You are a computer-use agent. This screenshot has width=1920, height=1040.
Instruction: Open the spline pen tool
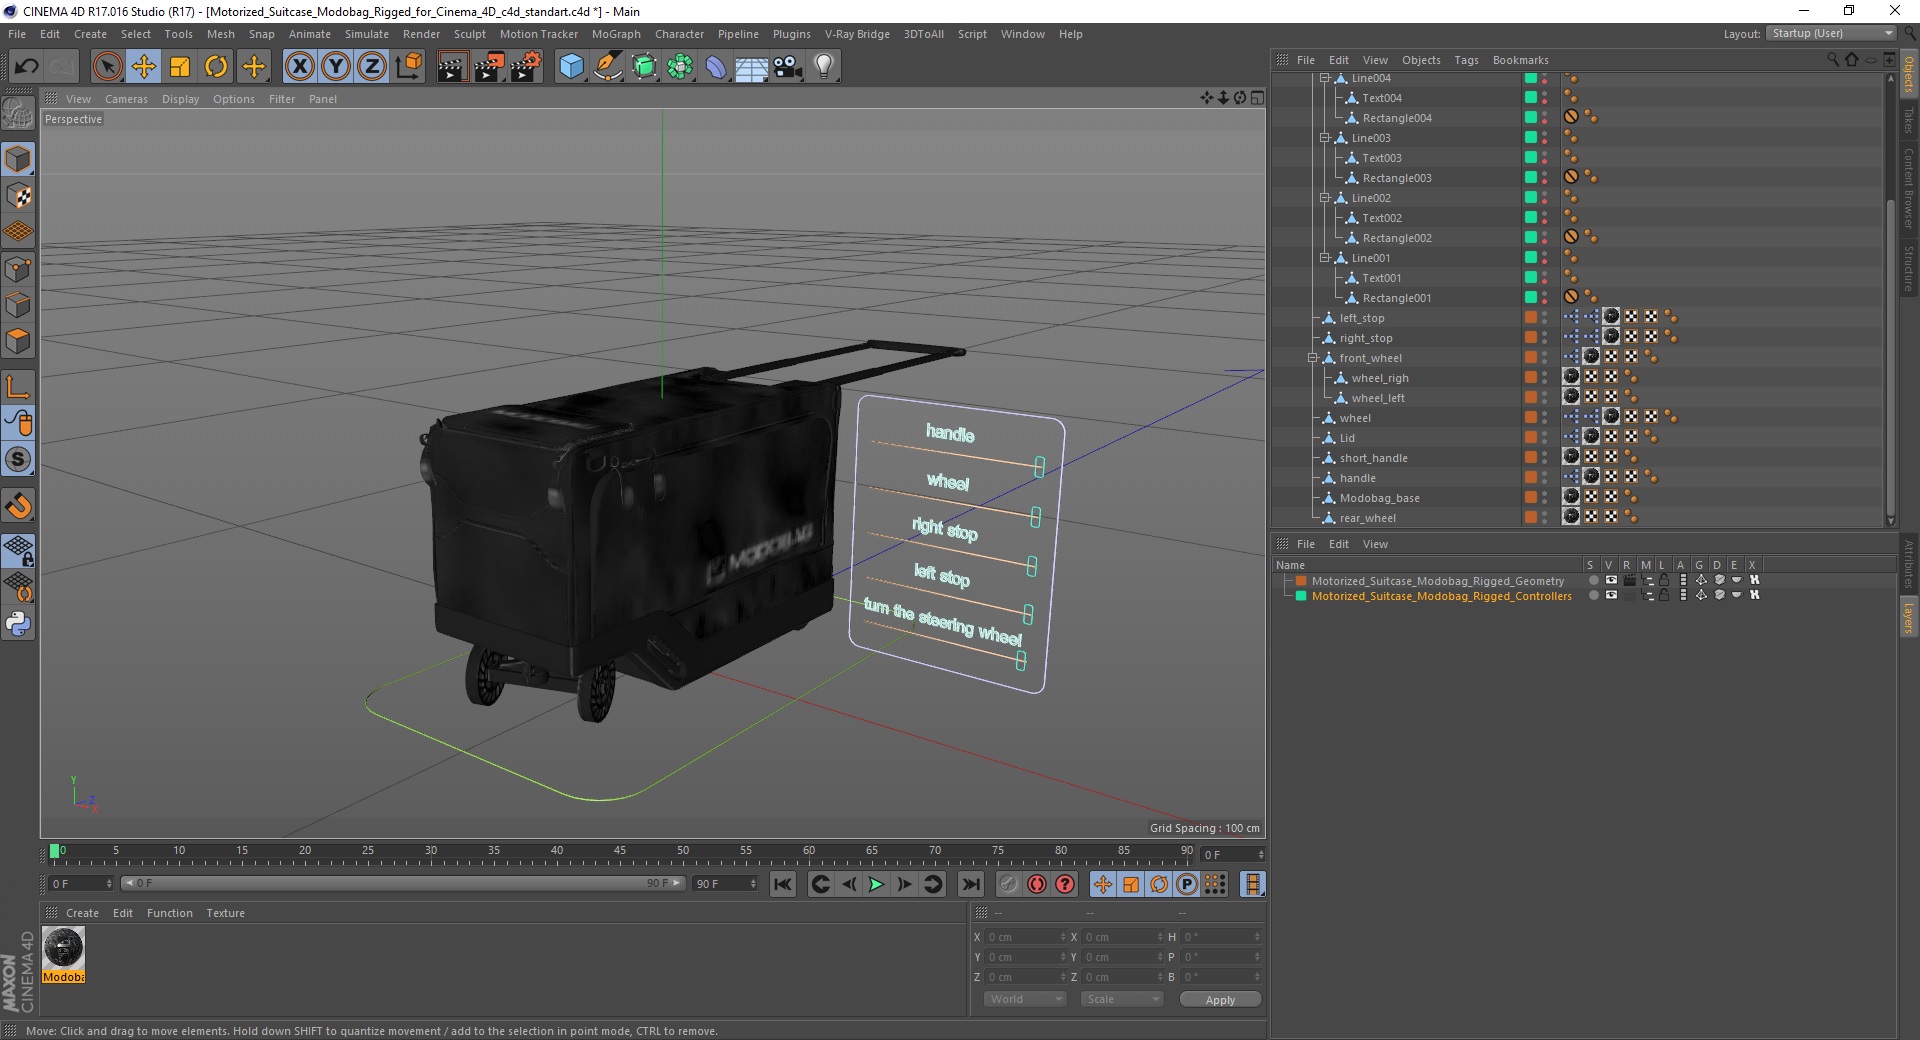coord(608,67)
